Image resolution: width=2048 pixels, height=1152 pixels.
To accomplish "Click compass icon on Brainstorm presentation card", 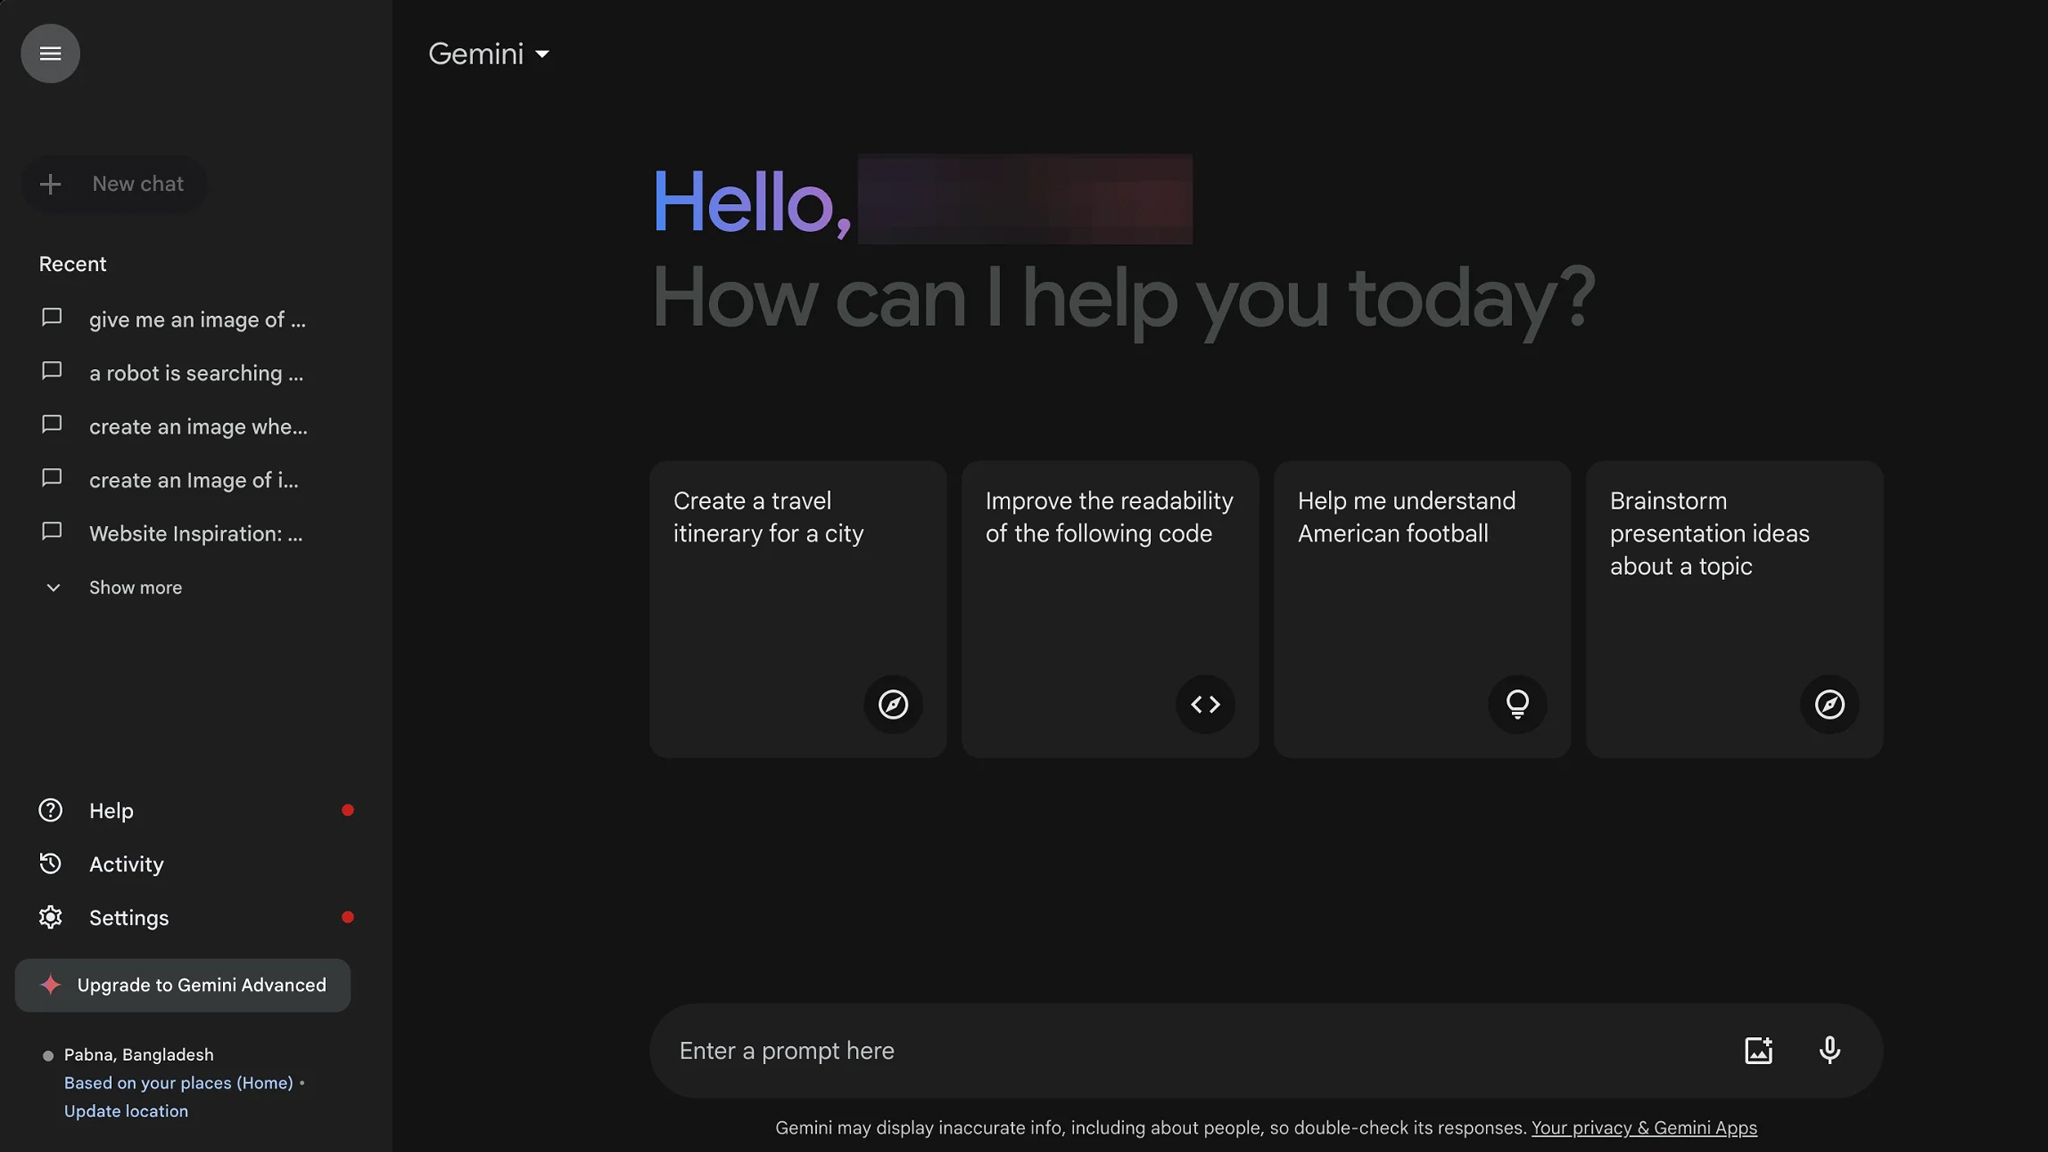I will click(x=1829, y=704).
